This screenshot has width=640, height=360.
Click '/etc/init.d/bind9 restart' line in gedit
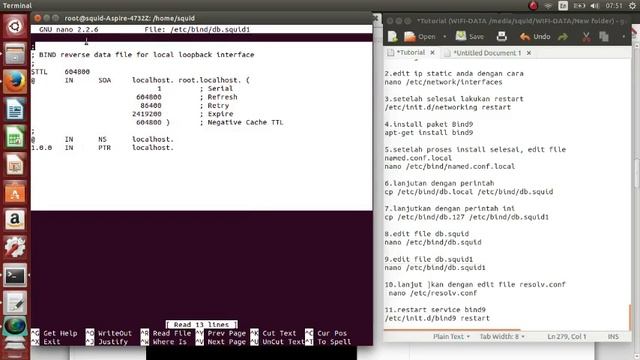(x=437, y=318)
